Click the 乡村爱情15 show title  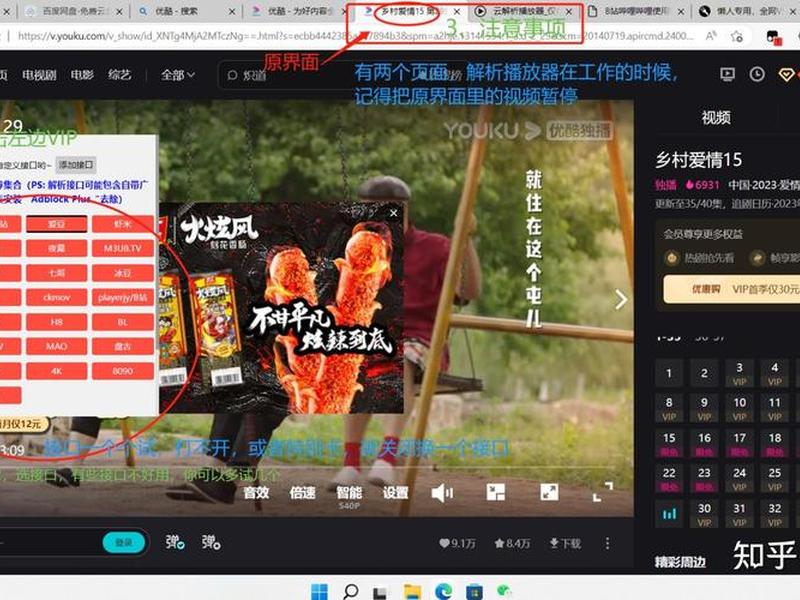(x=698, y=160)
